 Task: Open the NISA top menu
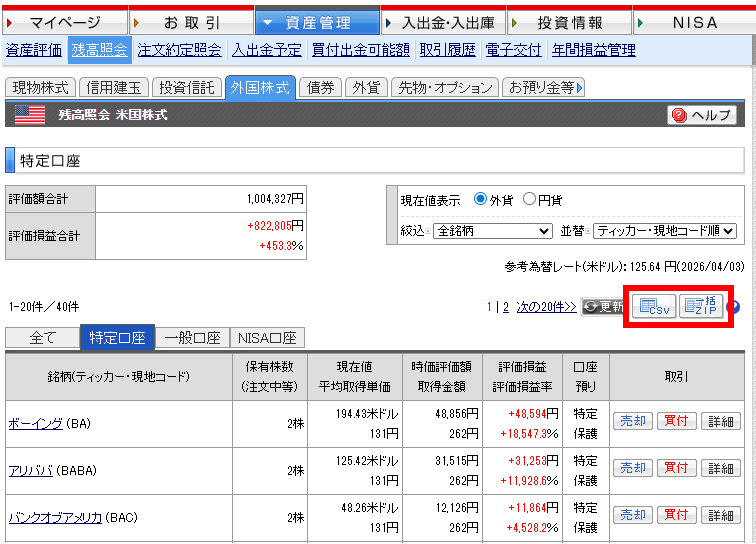tap(694, 22)
